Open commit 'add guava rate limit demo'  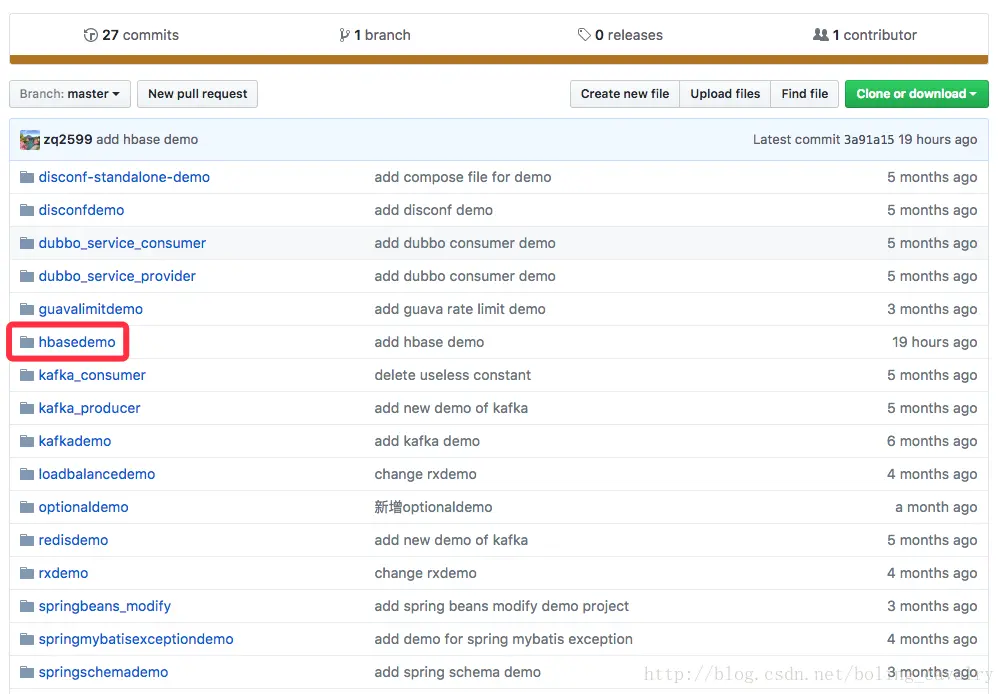tap(460, 309)
